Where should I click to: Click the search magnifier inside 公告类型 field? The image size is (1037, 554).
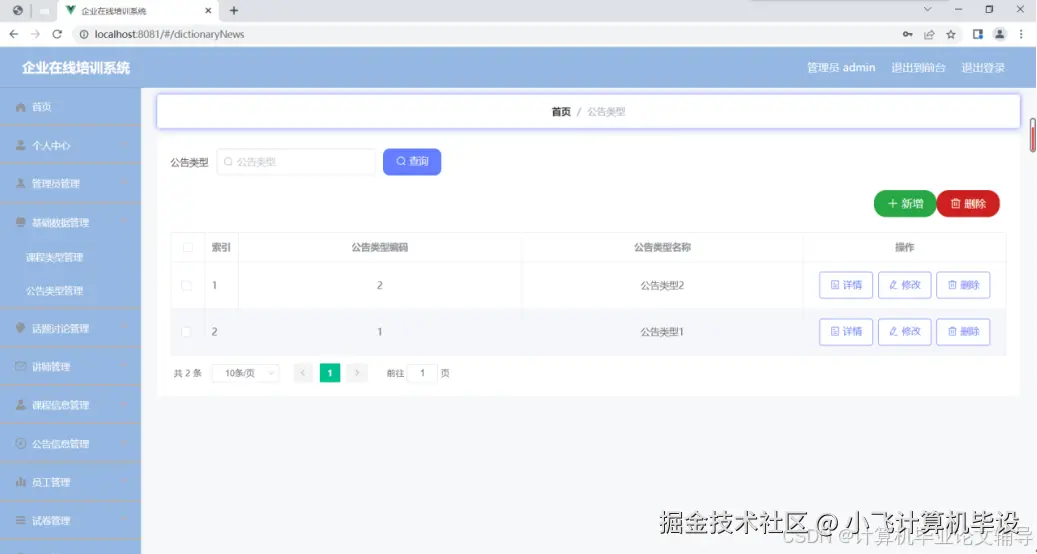228,161
